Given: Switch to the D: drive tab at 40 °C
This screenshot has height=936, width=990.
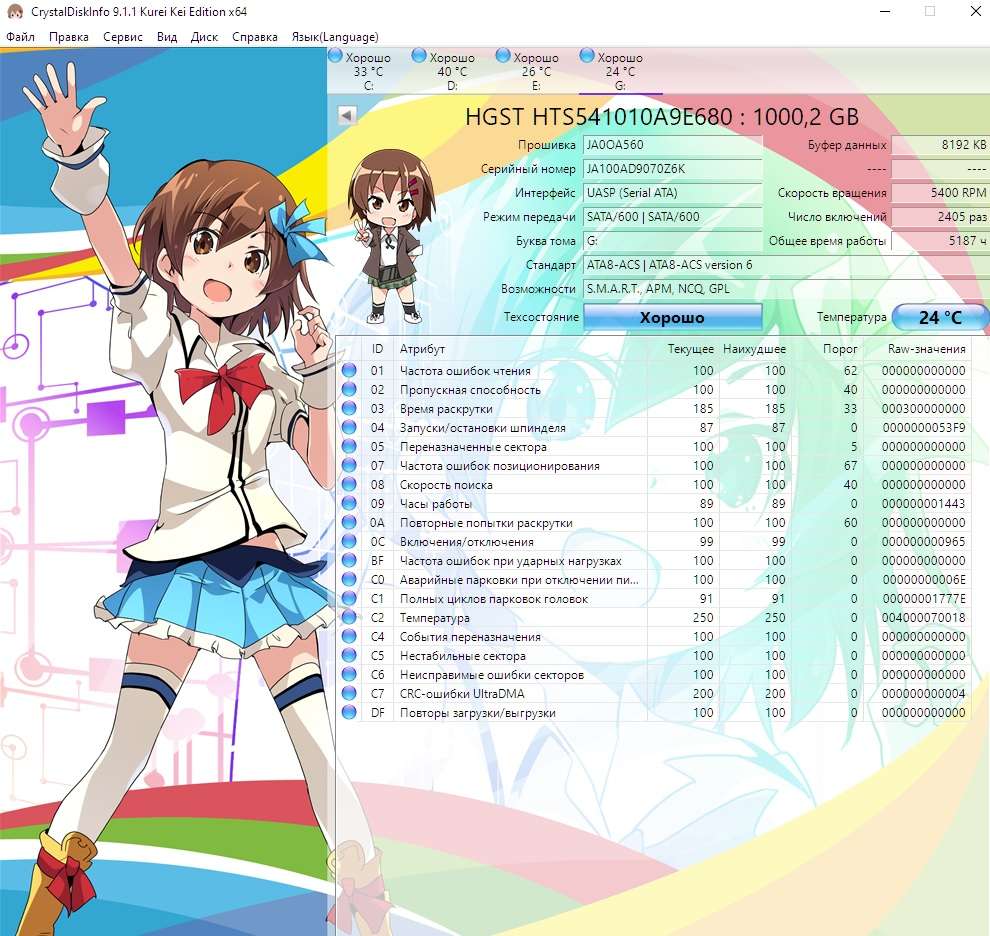Looking at the screenshot, I should click(453, 71).
